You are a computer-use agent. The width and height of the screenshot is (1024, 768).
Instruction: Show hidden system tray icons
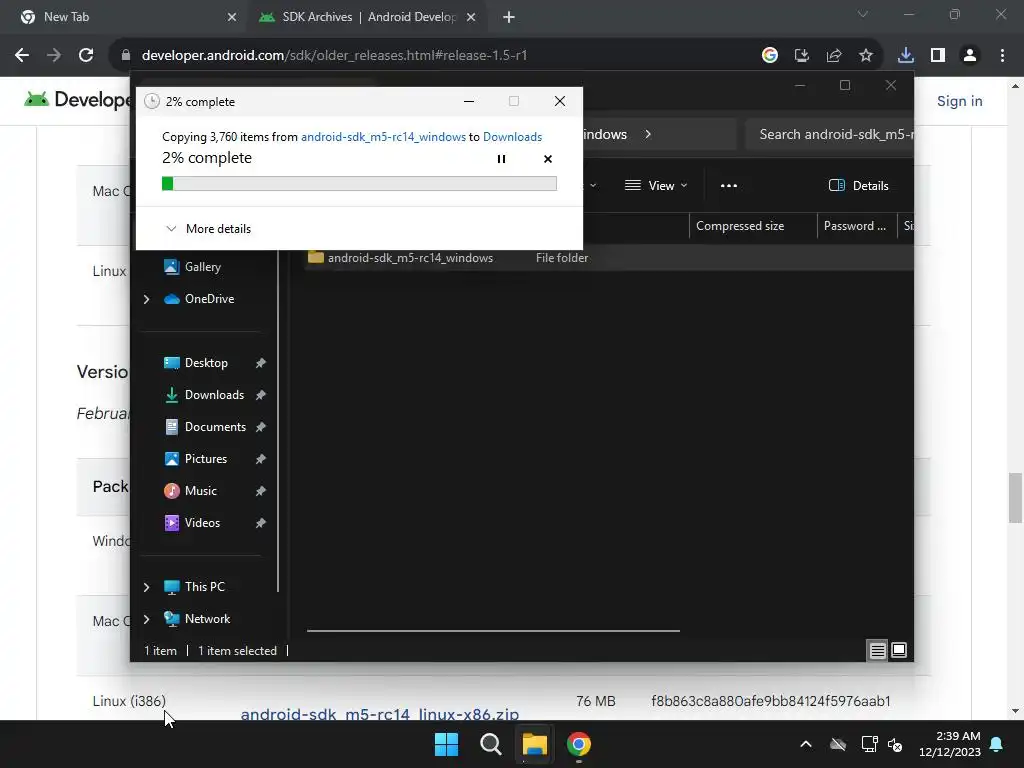pyautogui.click(x=806, y=744)
